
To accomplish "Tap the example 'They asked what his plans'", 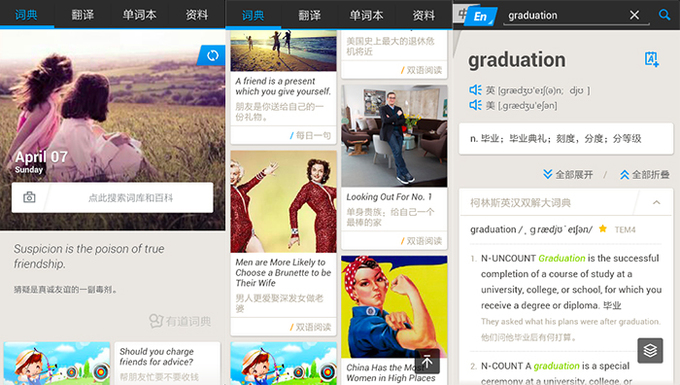I will pyautogui.click(x=570, y=321).
